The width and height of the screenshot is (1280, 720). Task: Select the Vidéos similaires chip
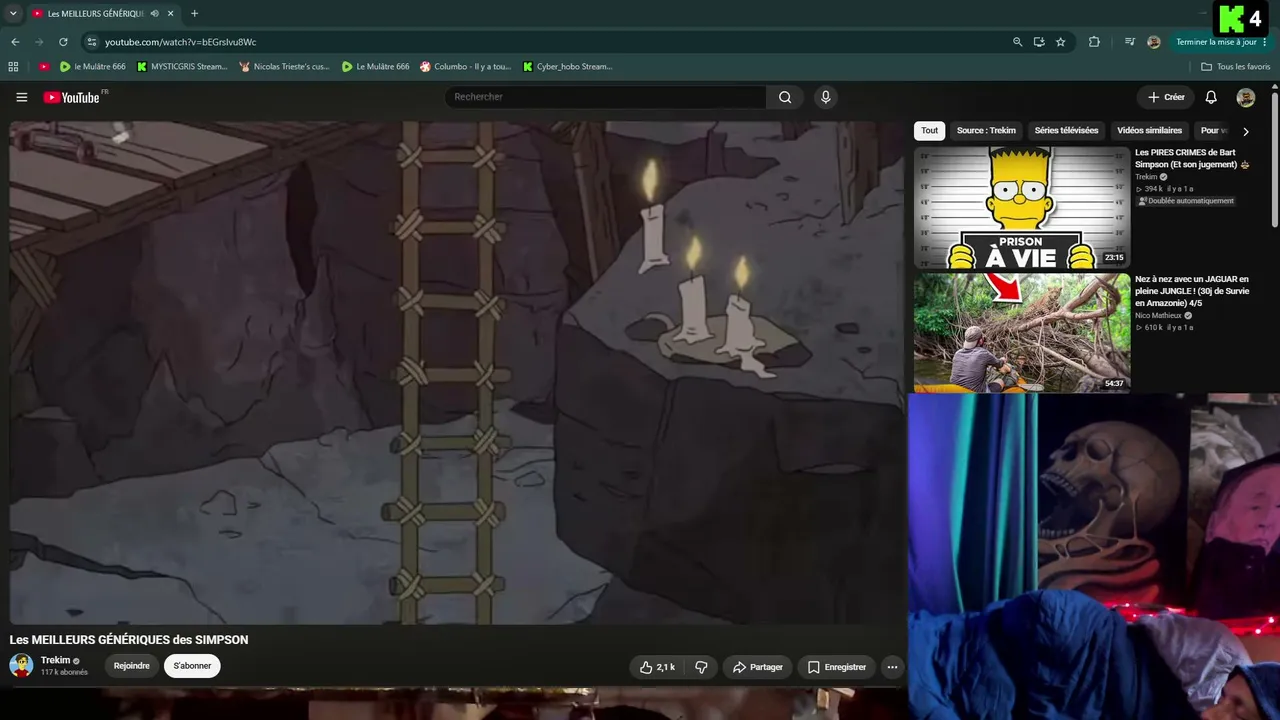pos(1149,131)
